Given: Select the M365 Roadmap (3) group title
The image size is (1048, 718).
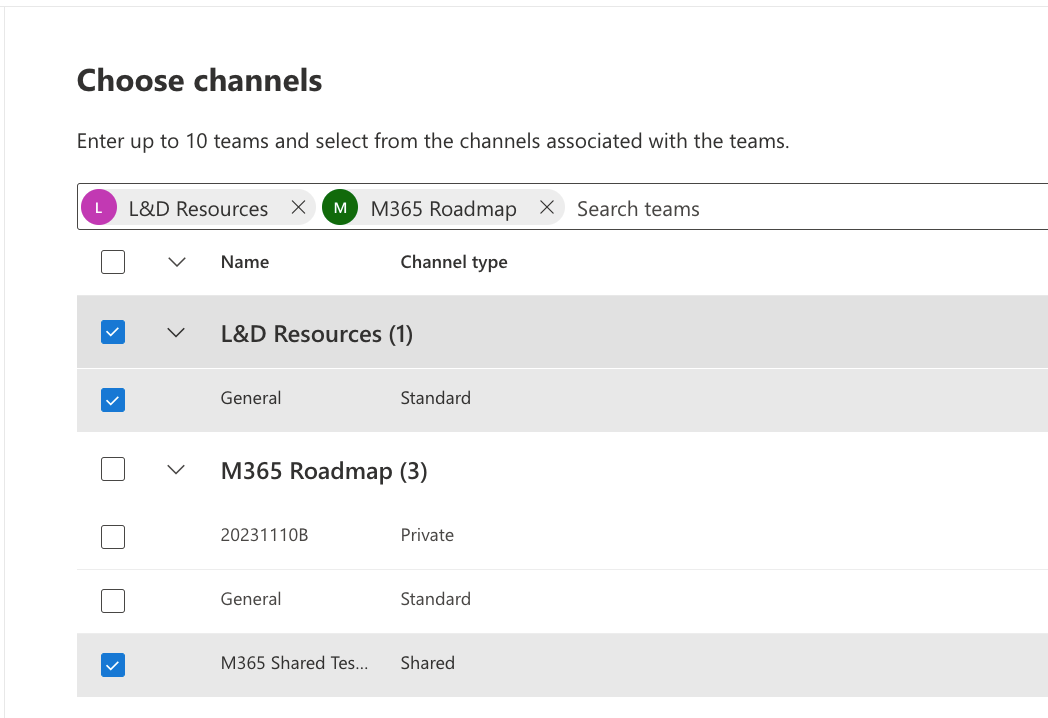Looking at the screenshot, I should [324, 471].
